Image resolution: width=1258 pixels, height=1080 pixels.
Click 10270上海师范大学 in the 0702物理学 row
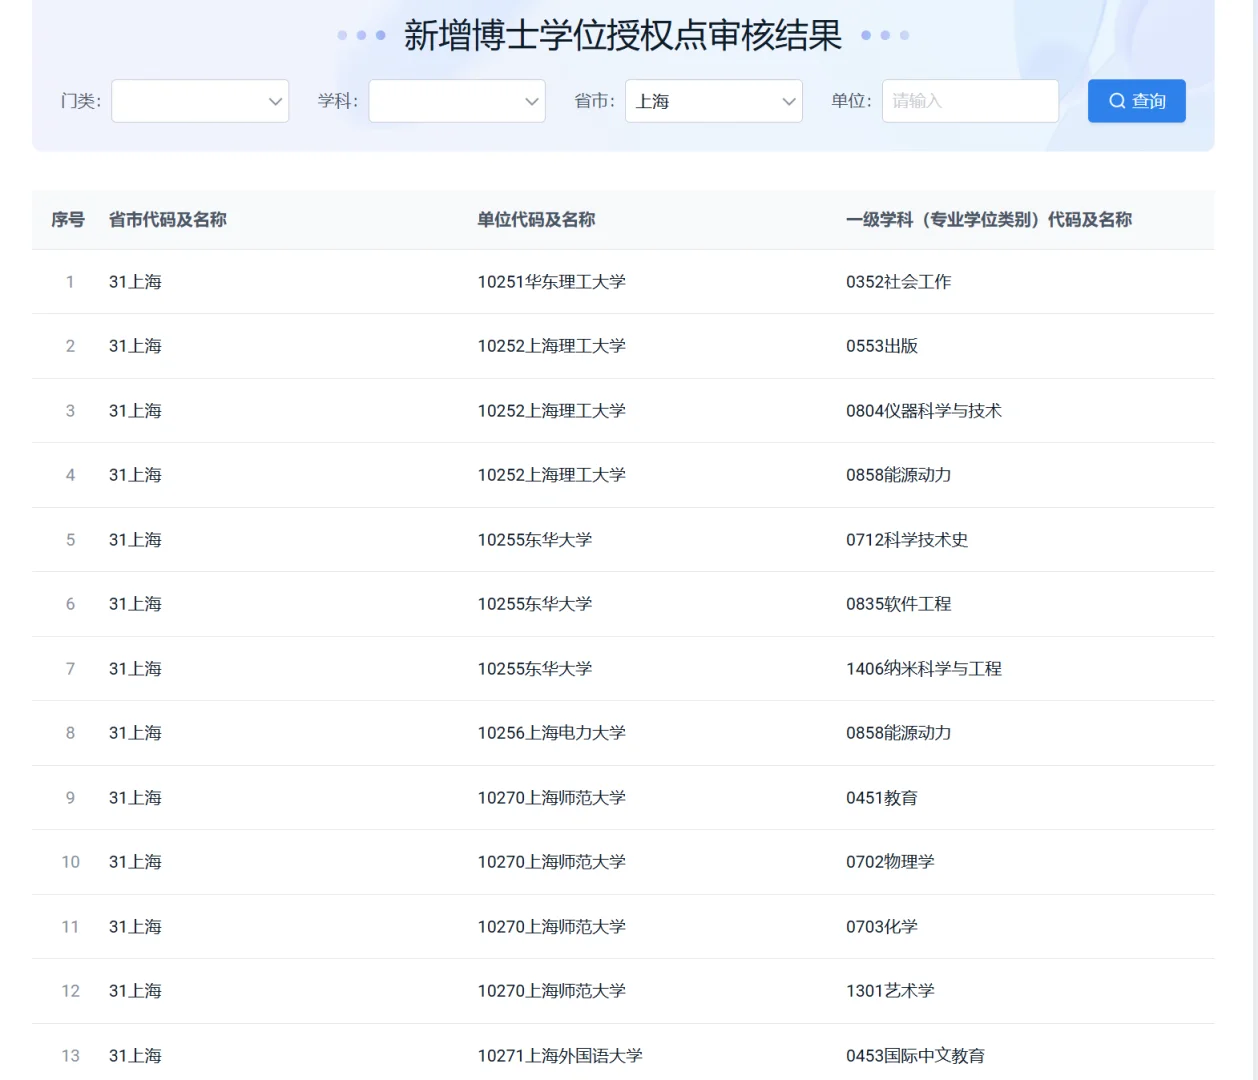click(x=551, y=862)
